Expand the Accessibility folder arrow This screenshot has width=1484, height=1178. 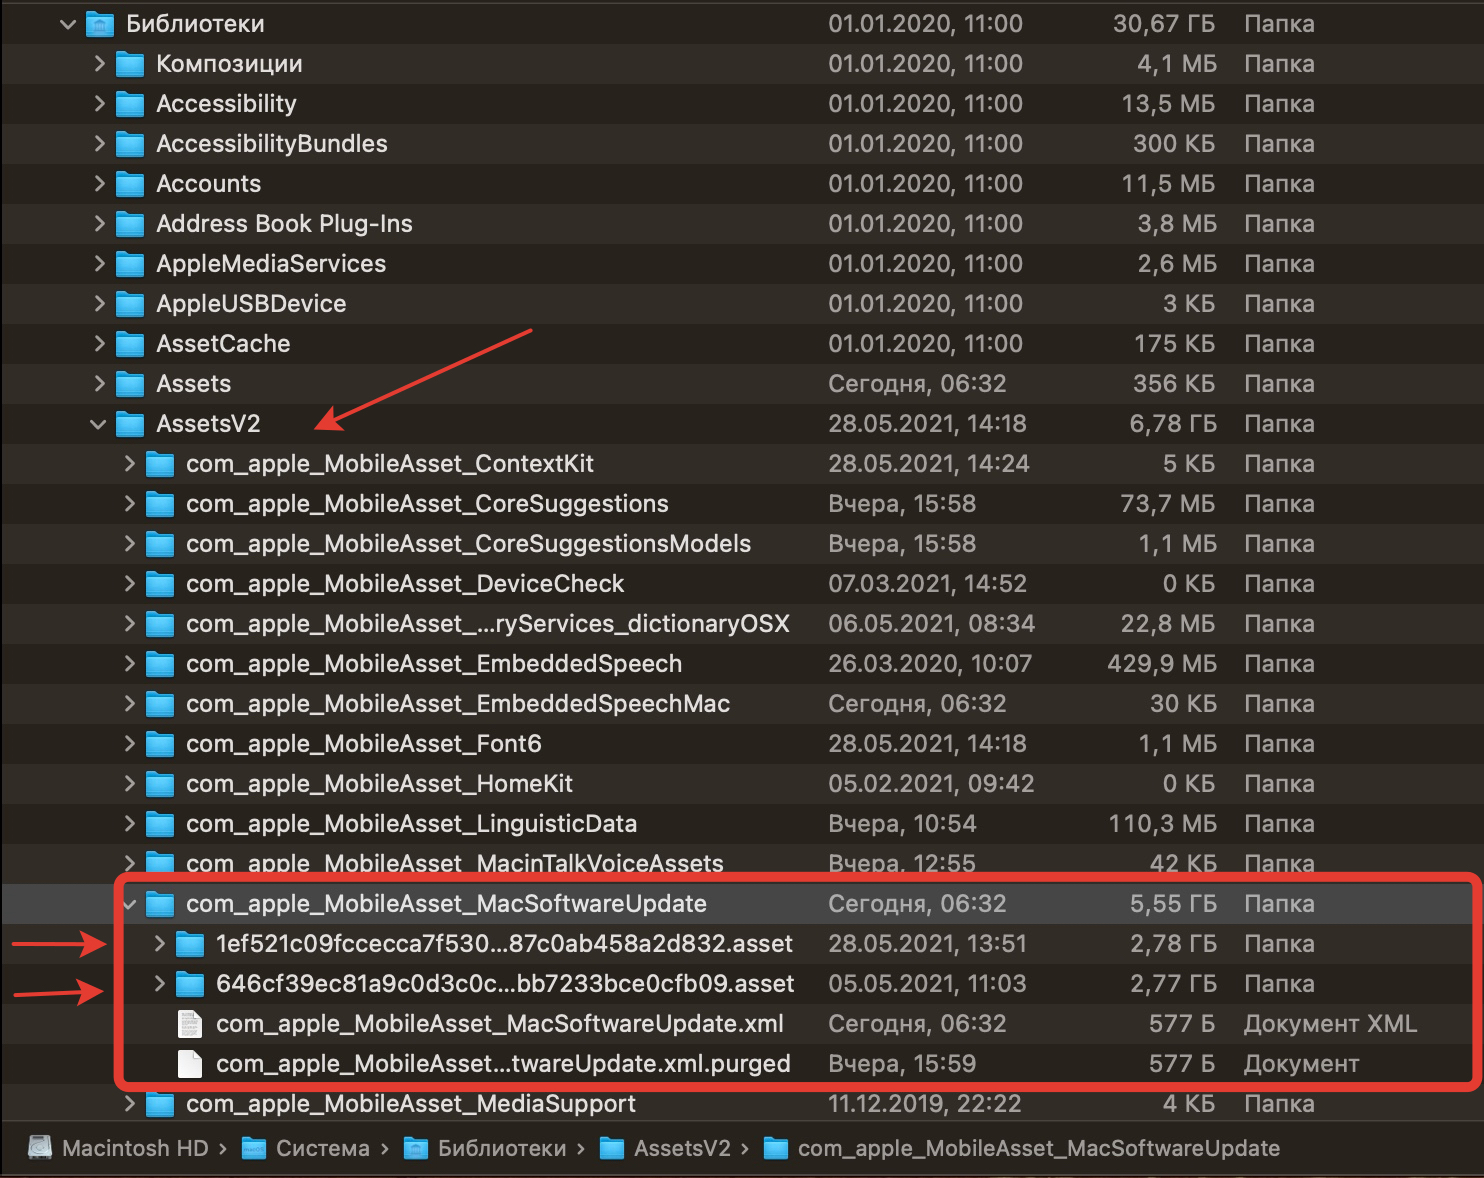click(x=99, y=104)
